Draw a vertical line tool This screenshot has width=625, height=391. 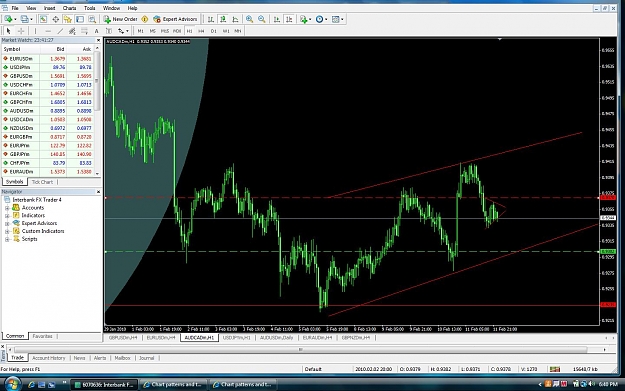pyautogui.click(x=35, y=31)
